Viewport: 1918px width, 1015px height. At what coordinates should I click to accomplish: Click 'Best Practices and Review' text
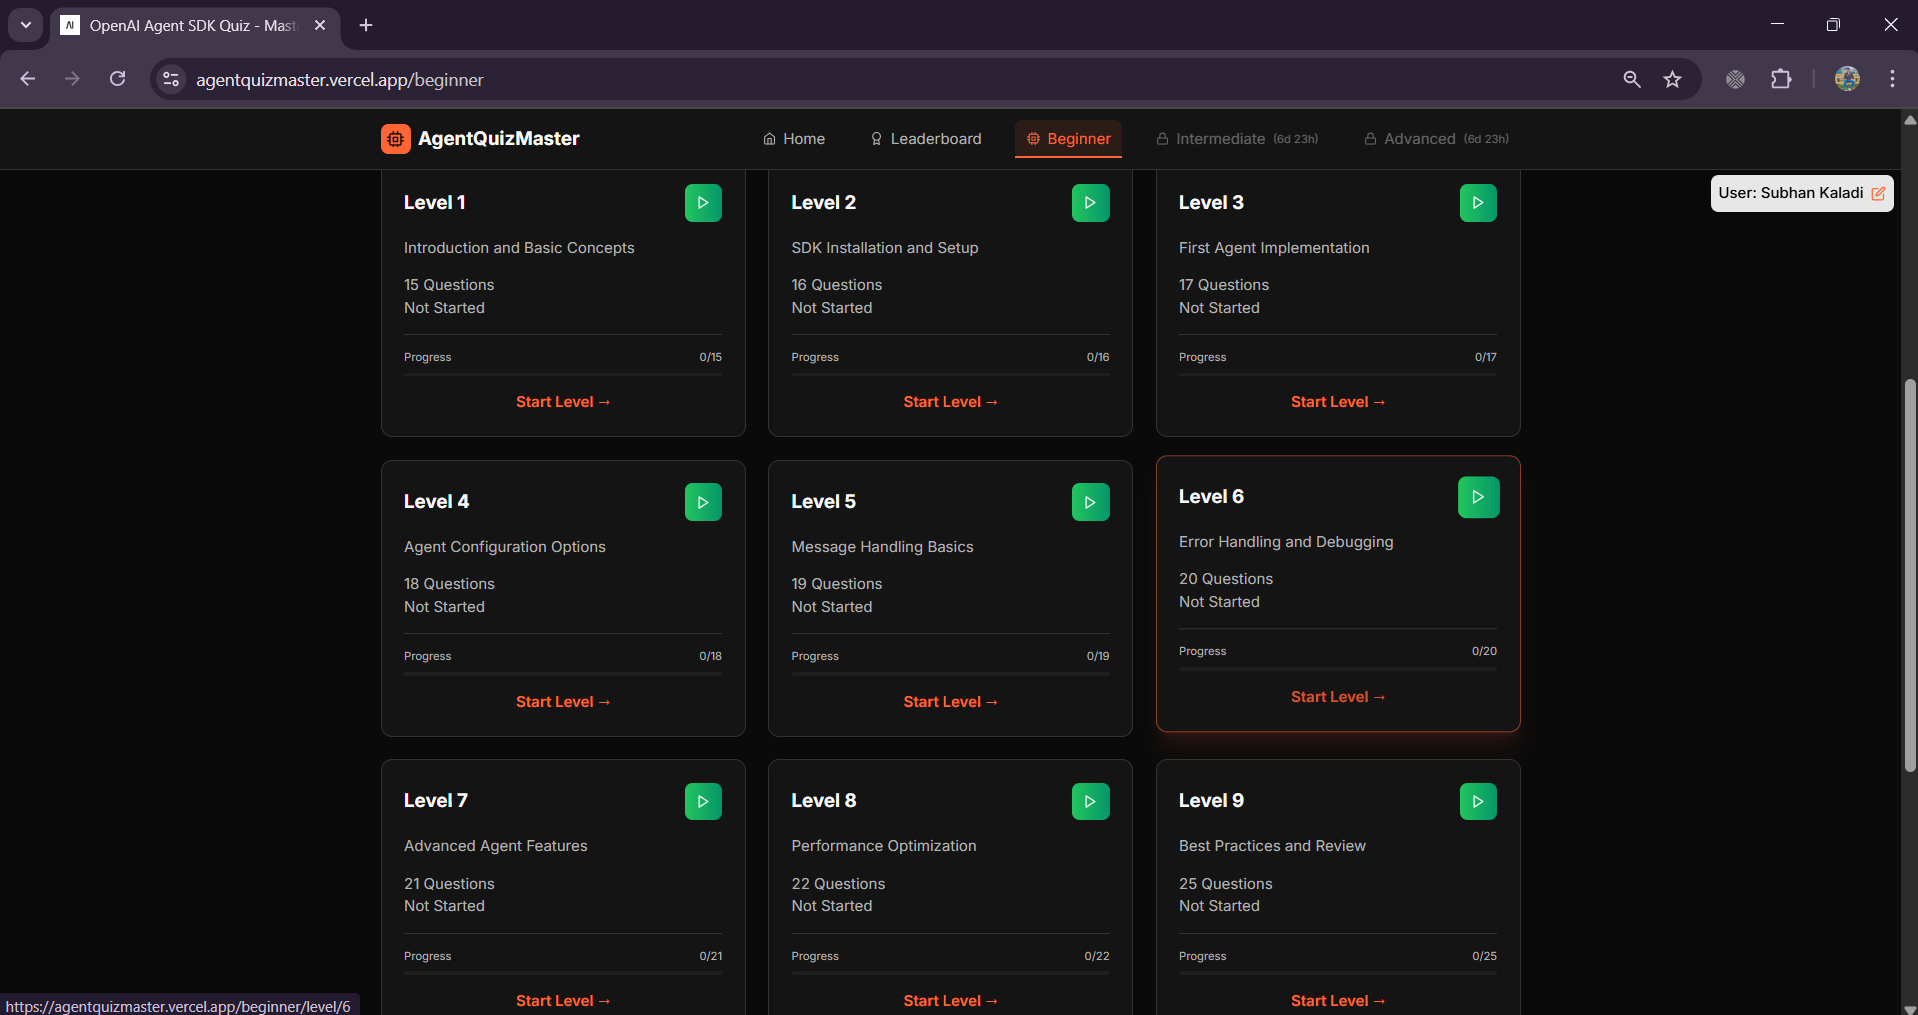pos(1272,846)
